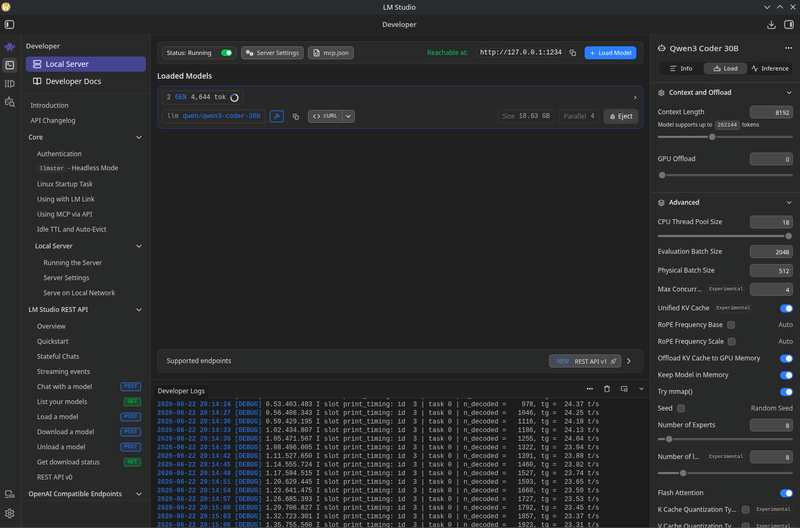
Task: Collapse the Core section in docs sidebar
Action: 139,137
